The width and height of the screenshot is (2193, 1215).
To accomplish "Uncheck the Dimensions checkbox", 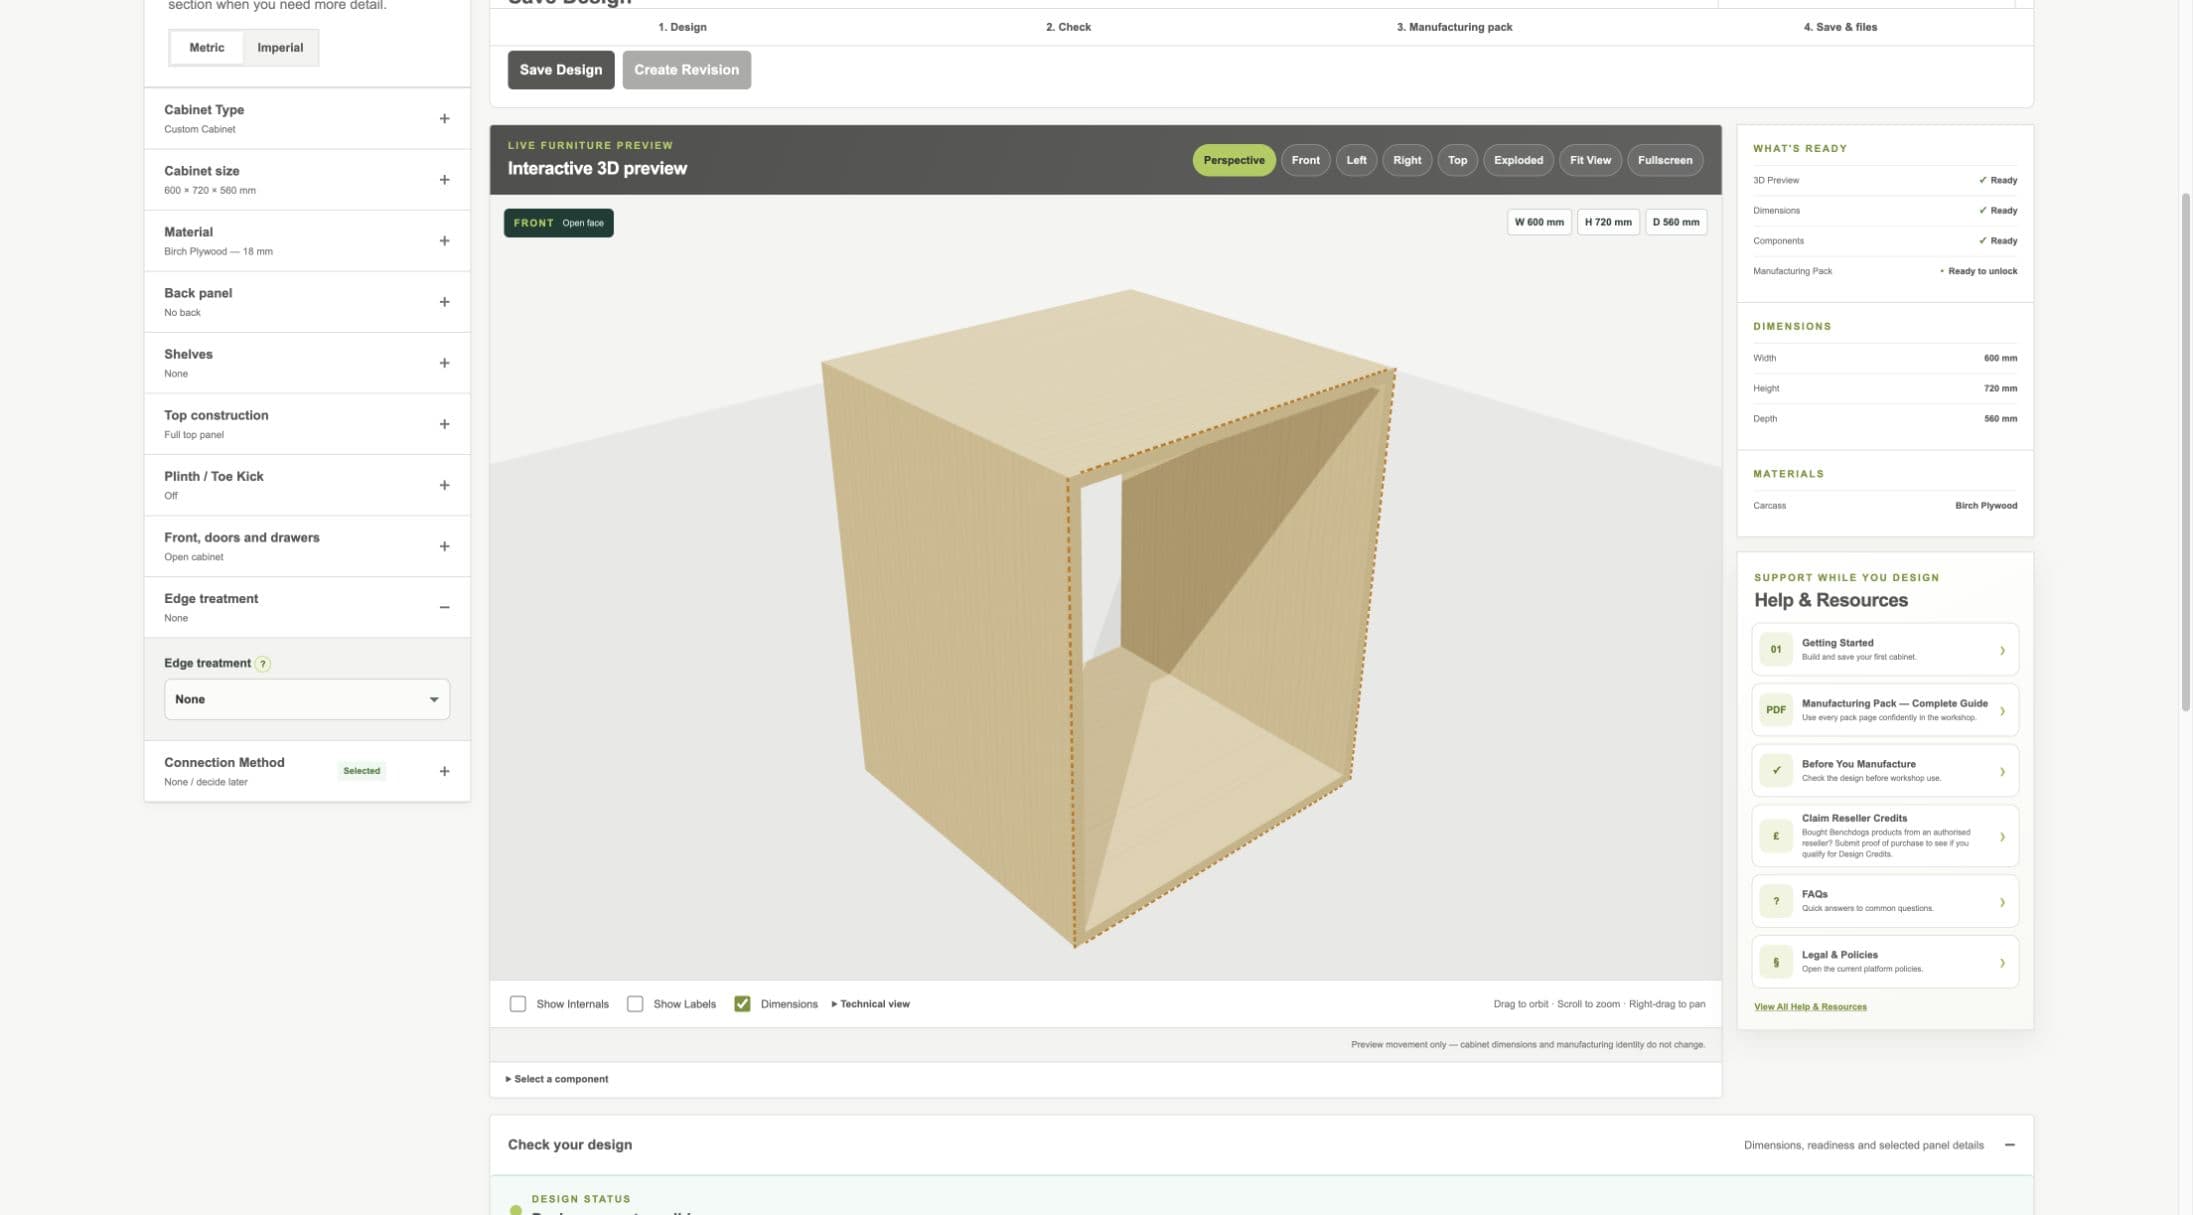I will 742,1004.
